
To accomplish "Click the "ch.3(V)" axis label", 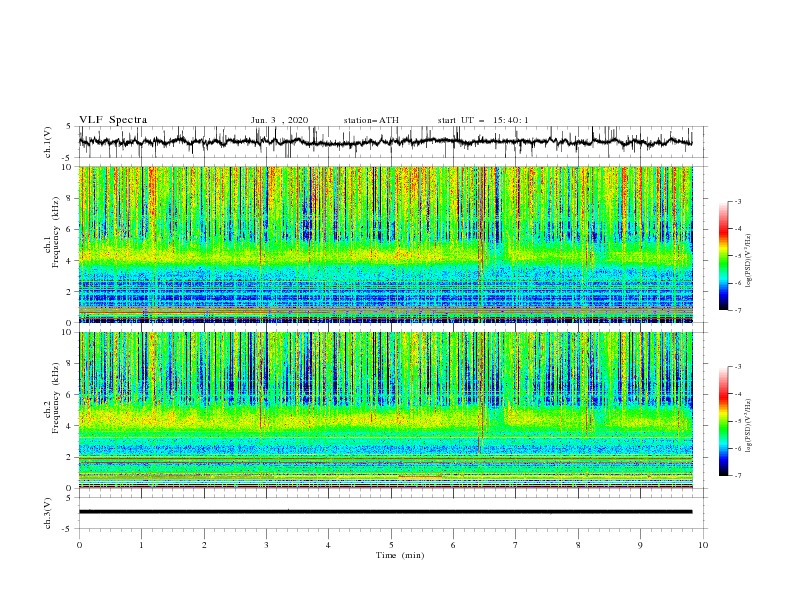I will [x=48, y=513].
